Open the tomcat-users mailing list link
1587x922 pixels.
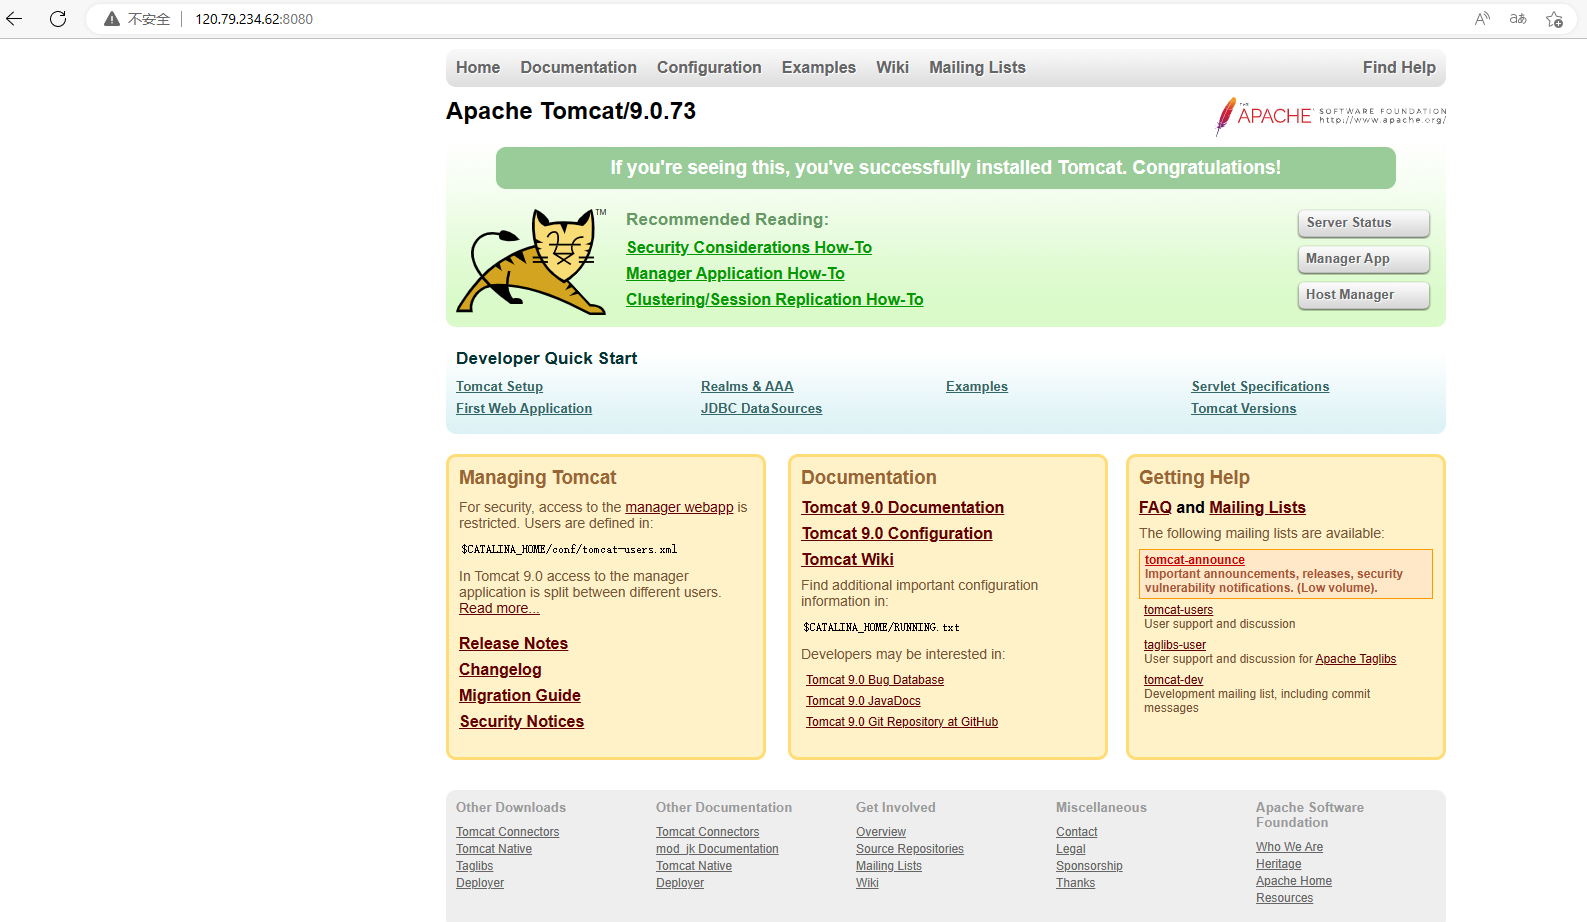pos(1178,610)
